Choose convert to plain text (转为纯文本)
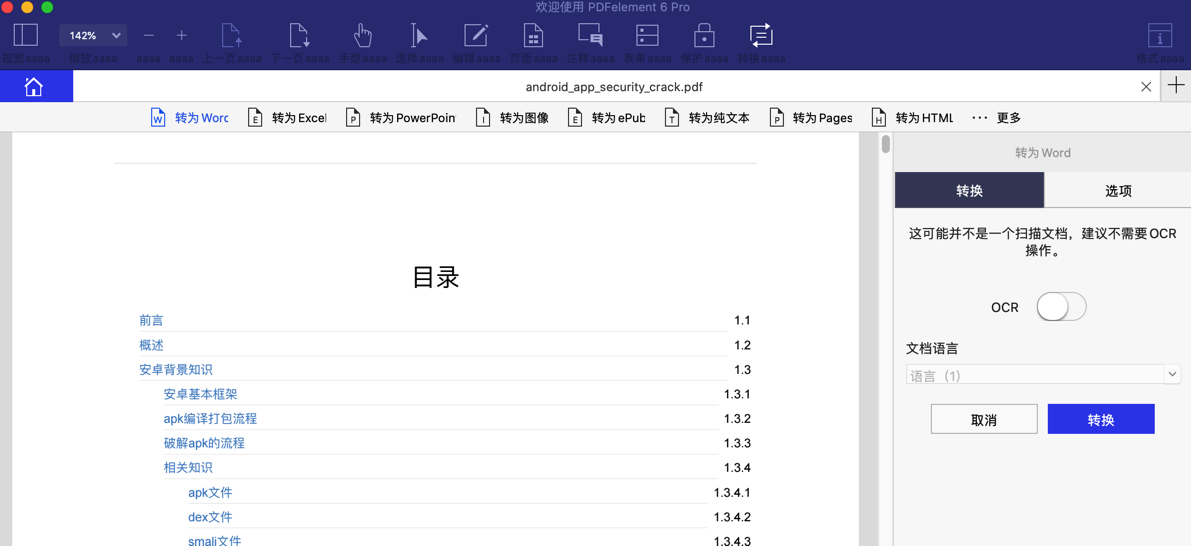 click(707, 118)
